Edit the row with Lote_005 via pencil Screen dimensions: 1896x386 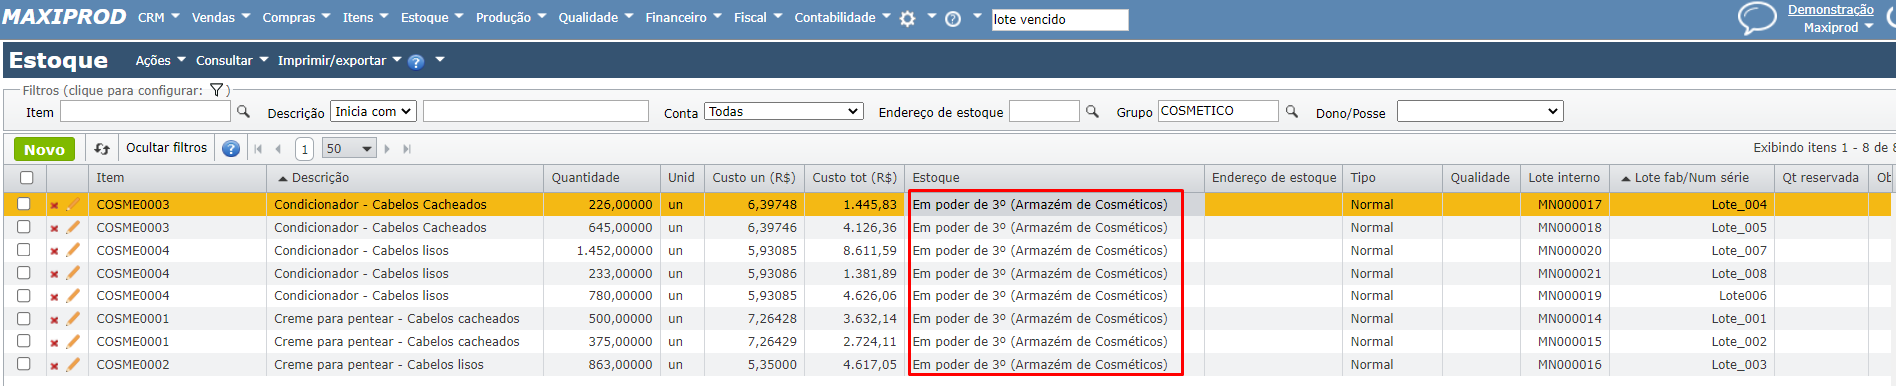click(x=73, y=227)
